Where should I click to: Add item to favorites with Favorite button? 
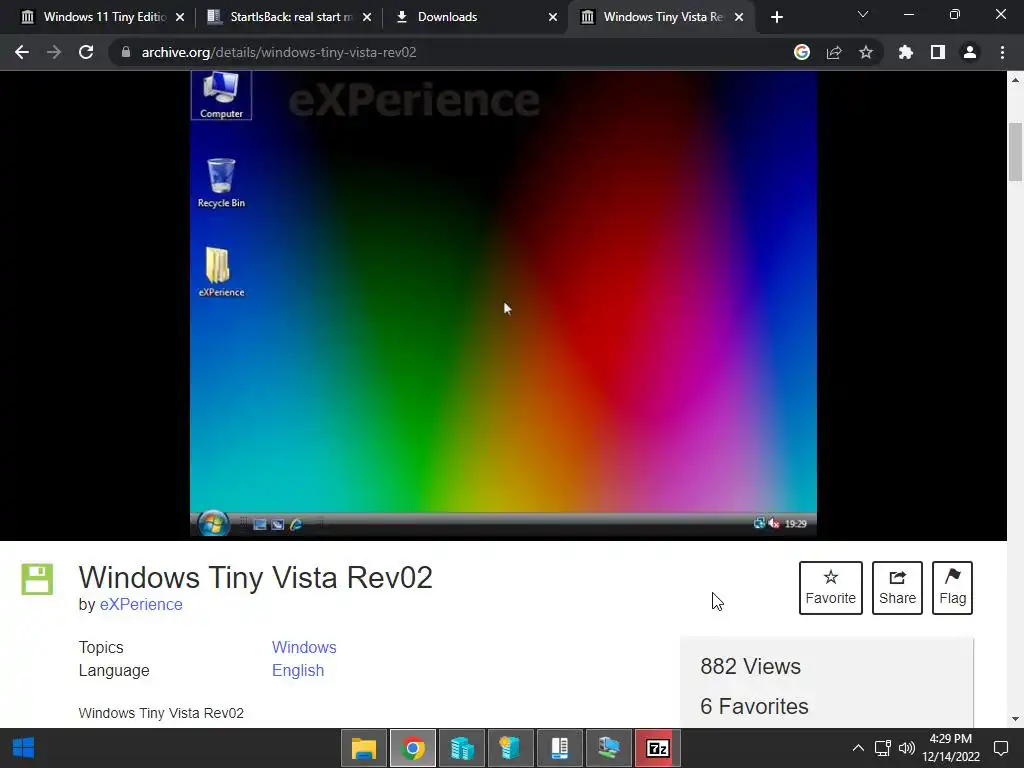831,588
